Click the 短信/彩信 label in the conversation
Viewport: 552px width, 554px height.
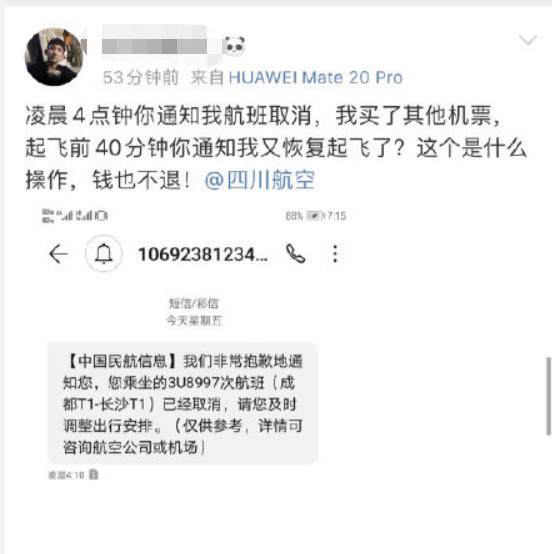coord(194,303)
